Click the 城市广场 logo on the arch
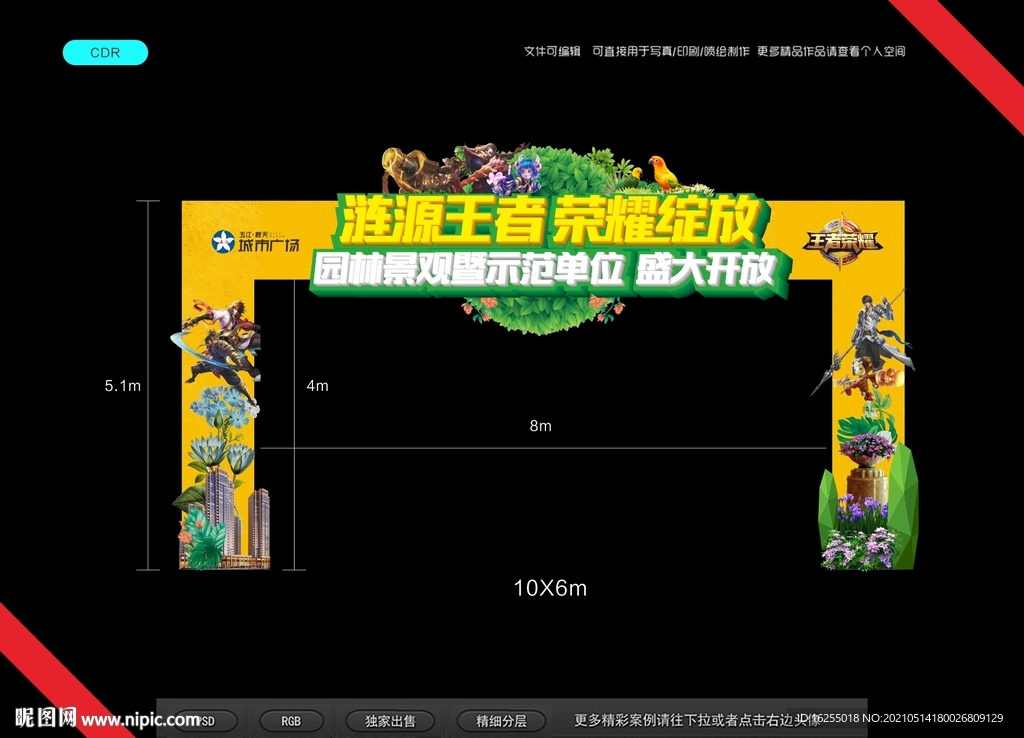The height and width of the screenshot is (738, 1024). click(256, 242)
